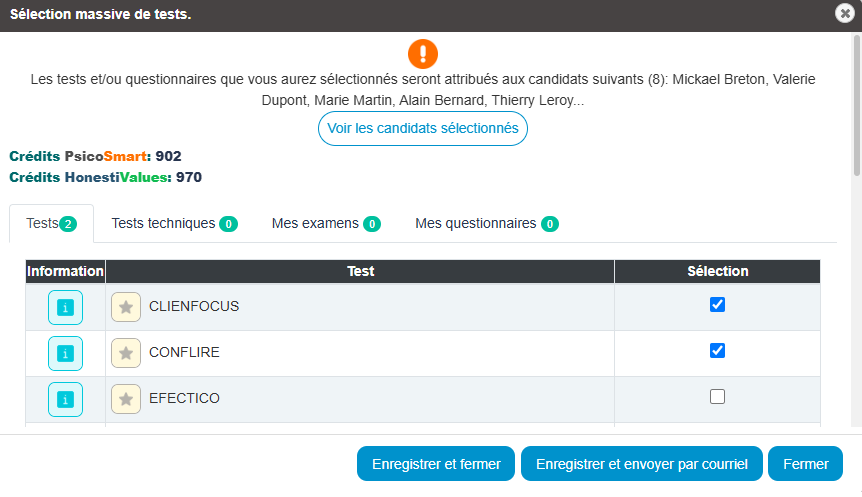The height and width of the screenshot is (497, 862).
Task: Open info icon for CLIENFOCUS test
Action: click(65, 307)
